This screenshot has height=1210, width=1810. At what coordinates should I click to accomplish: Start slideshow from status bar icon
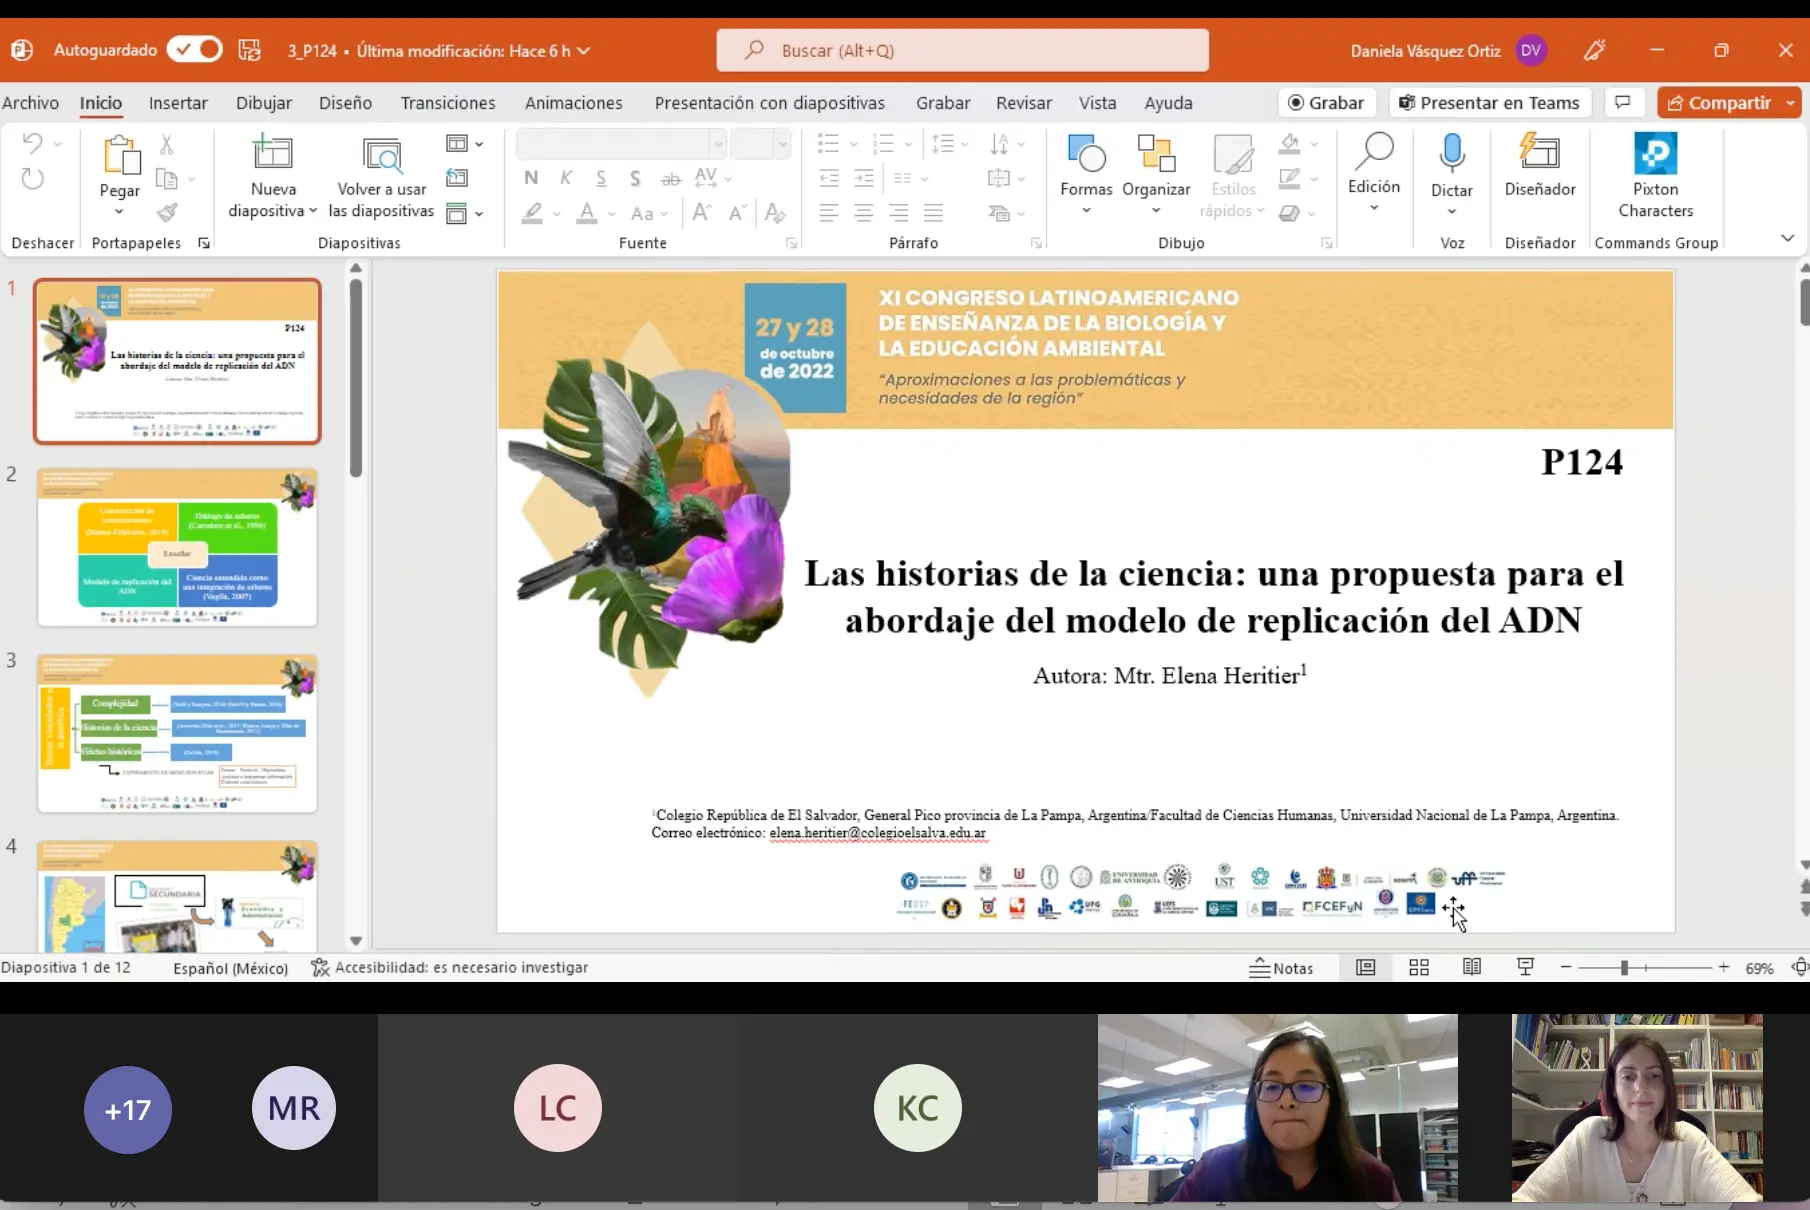1525,967
